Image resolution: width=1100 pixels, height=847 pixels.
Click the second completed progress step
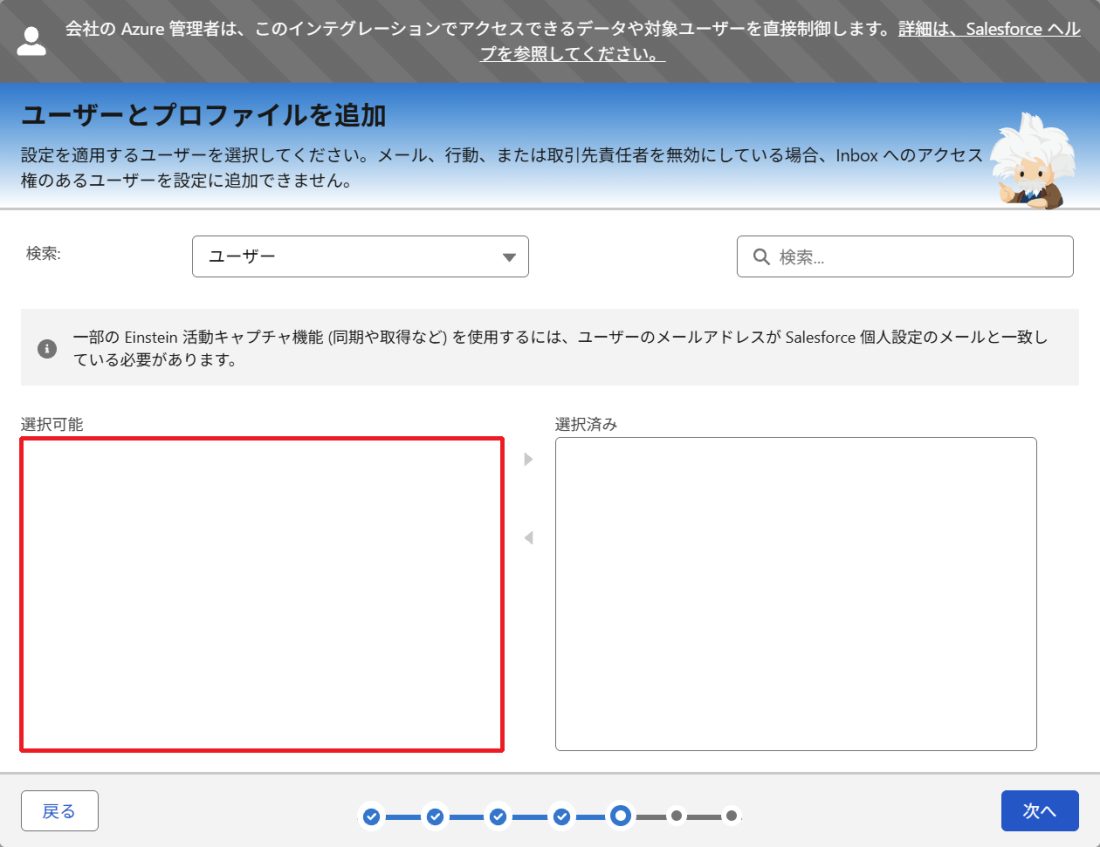(435, 816)
